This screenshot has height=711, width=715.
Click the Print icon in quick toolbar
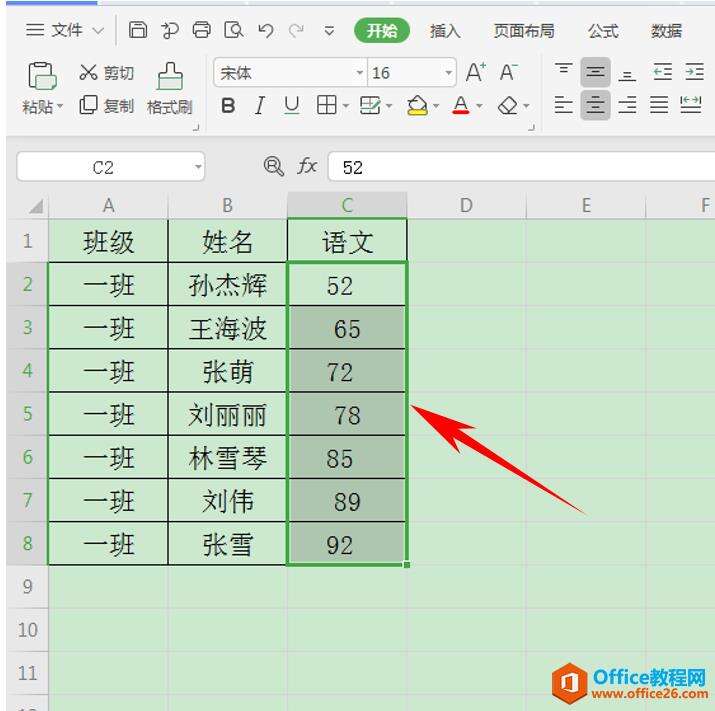tap(202, 30)
